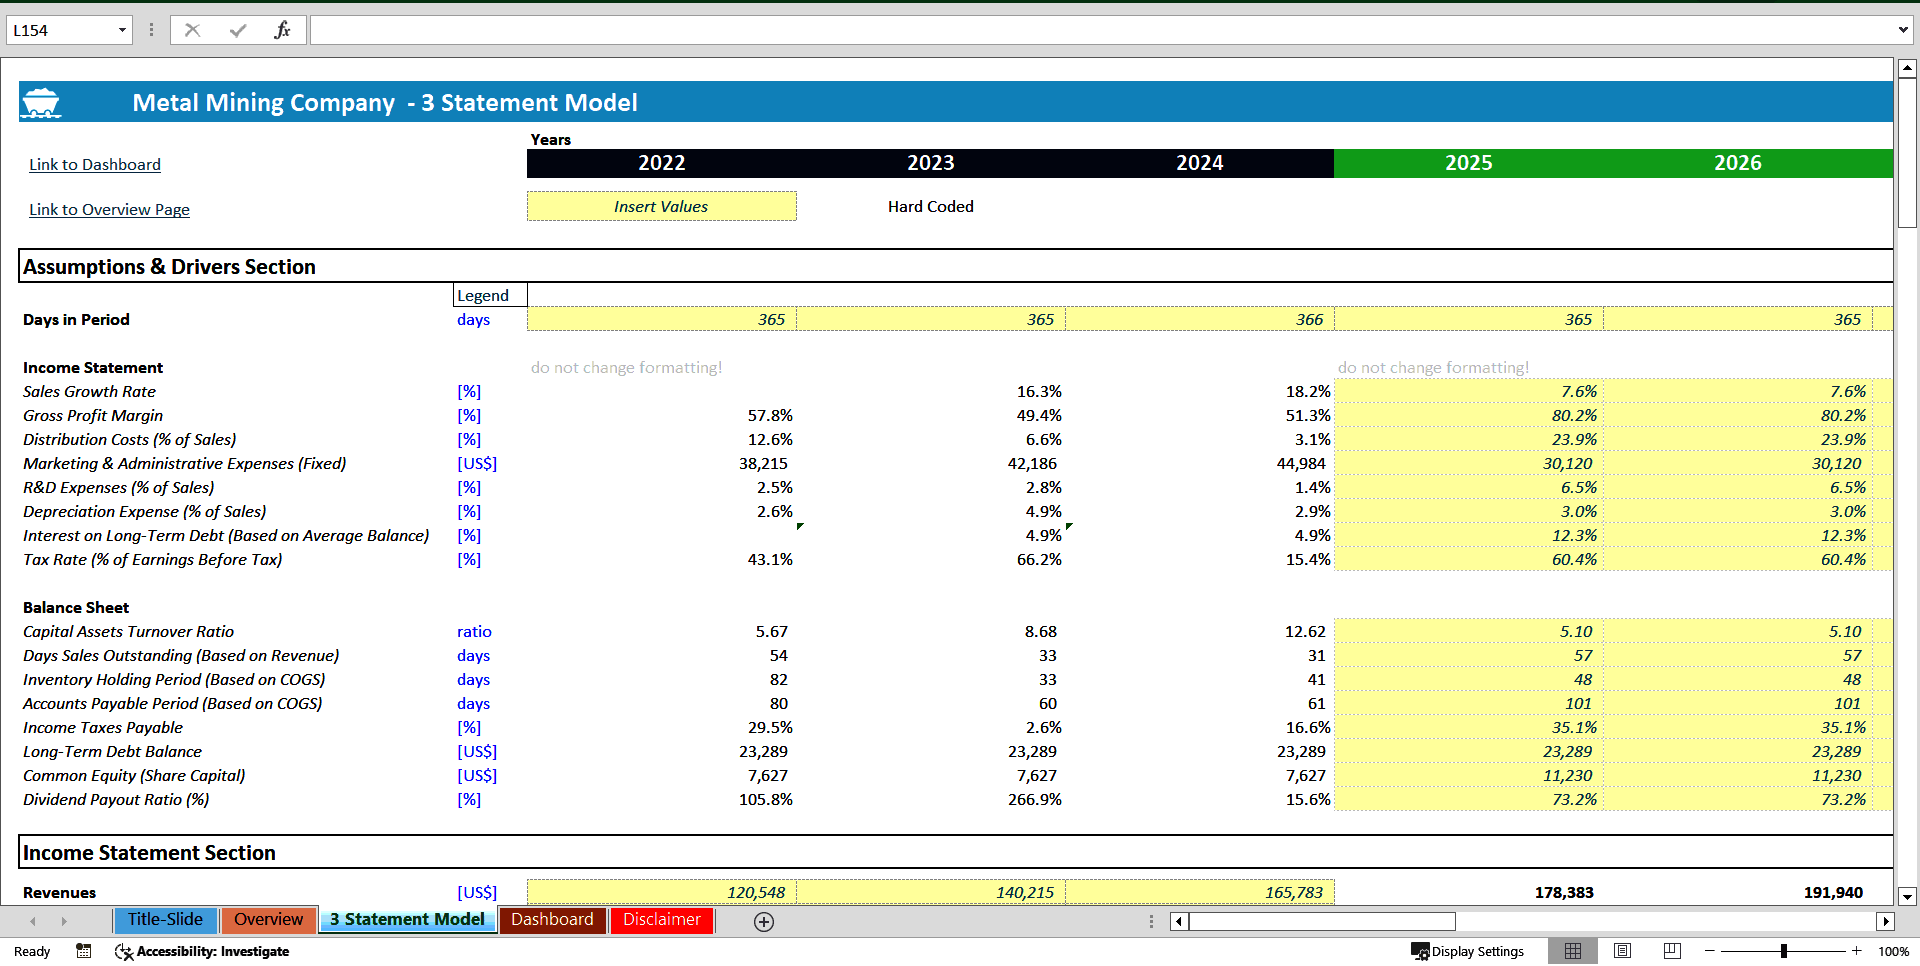Open Accessibility: Investigate status item
Viewport: 1920px width, 966px height.
point(202,951)
